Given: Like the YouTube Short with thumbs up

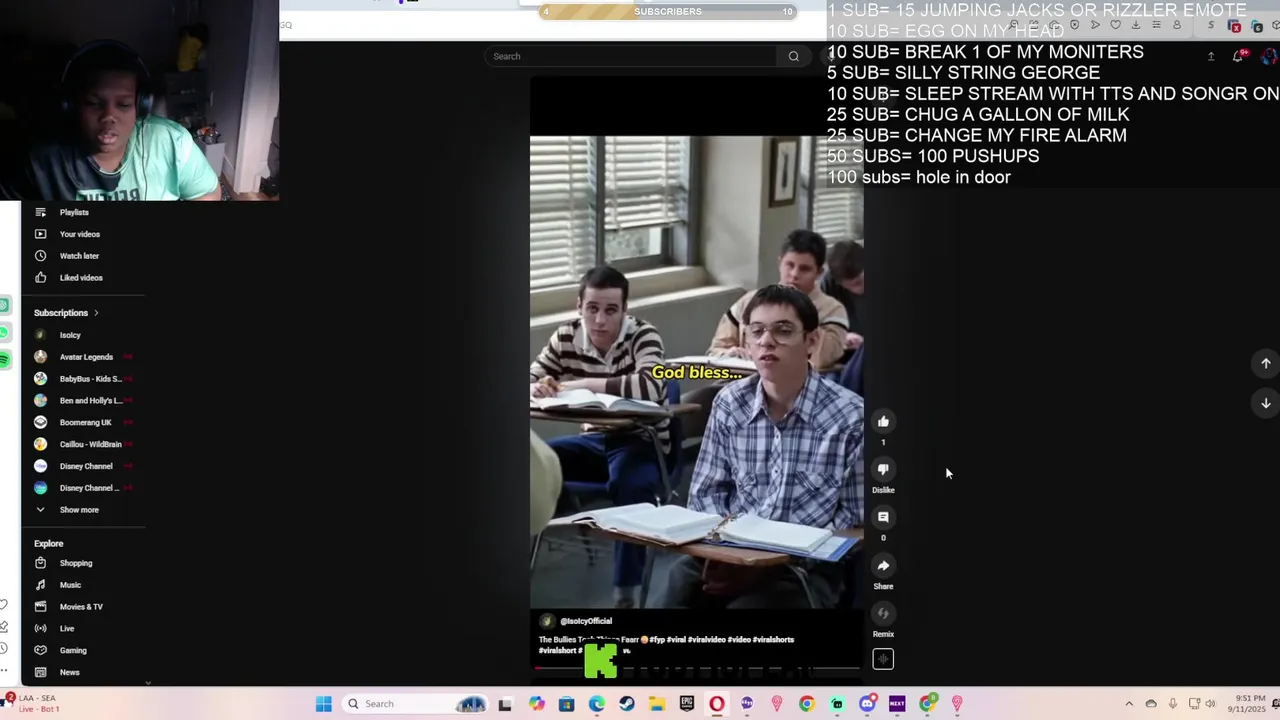Looking at the screenshot, I should coord(883,422).
